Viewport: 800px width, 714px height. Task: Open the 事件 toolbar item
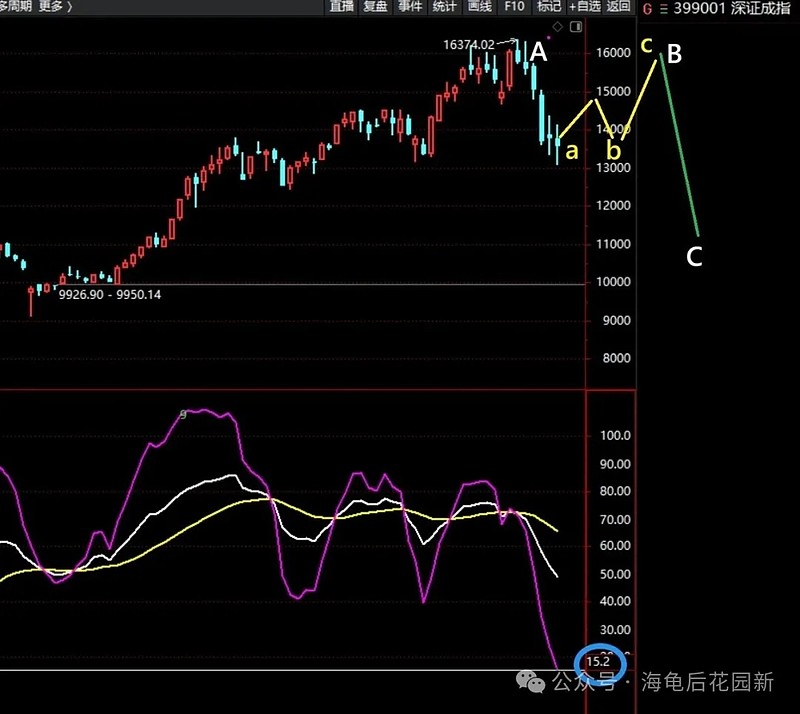coord(410,7)
